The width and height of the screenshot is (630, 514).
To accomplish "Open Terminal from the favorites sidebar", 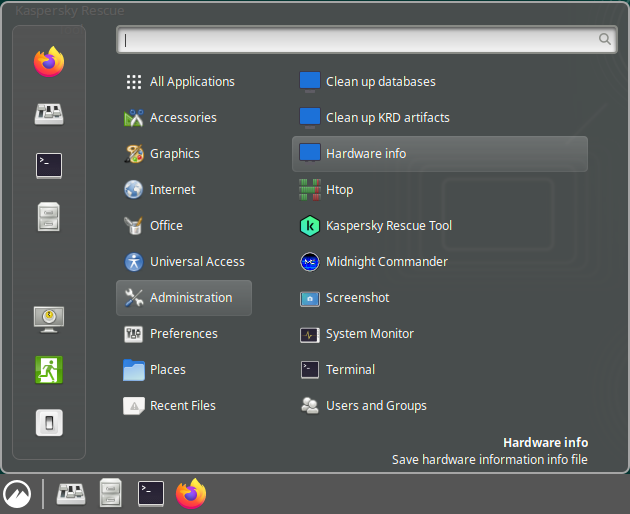I will (x=49, y=165).
